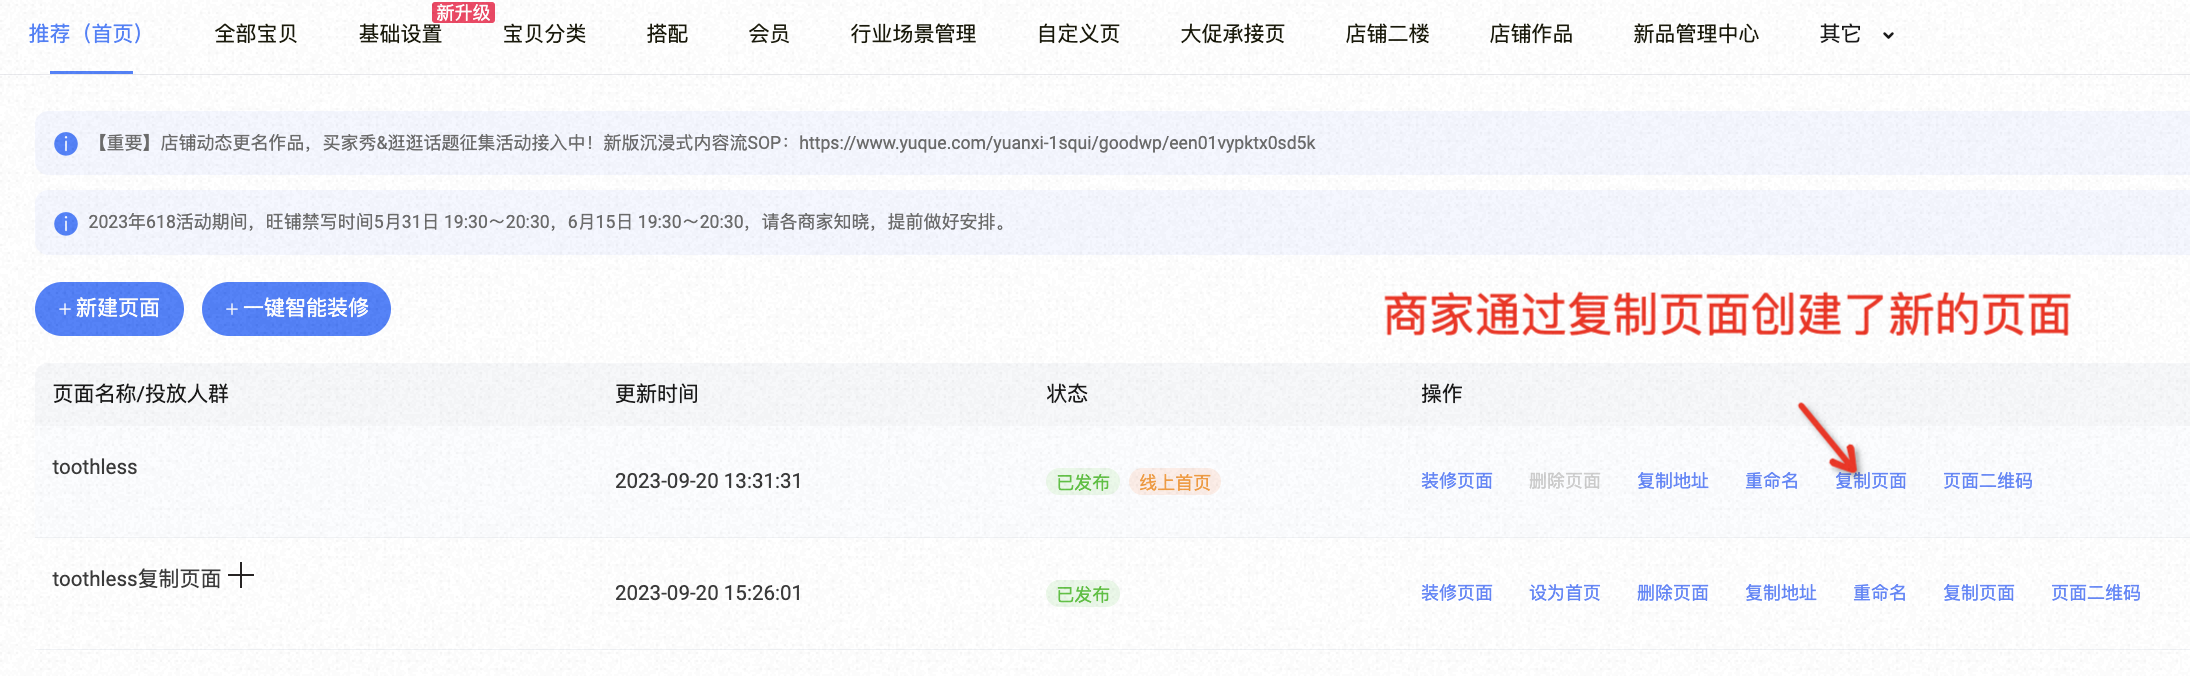This screenshot has width=2190, height=676.
Task: Click the 操作 column header
Action: [1442, 394]
